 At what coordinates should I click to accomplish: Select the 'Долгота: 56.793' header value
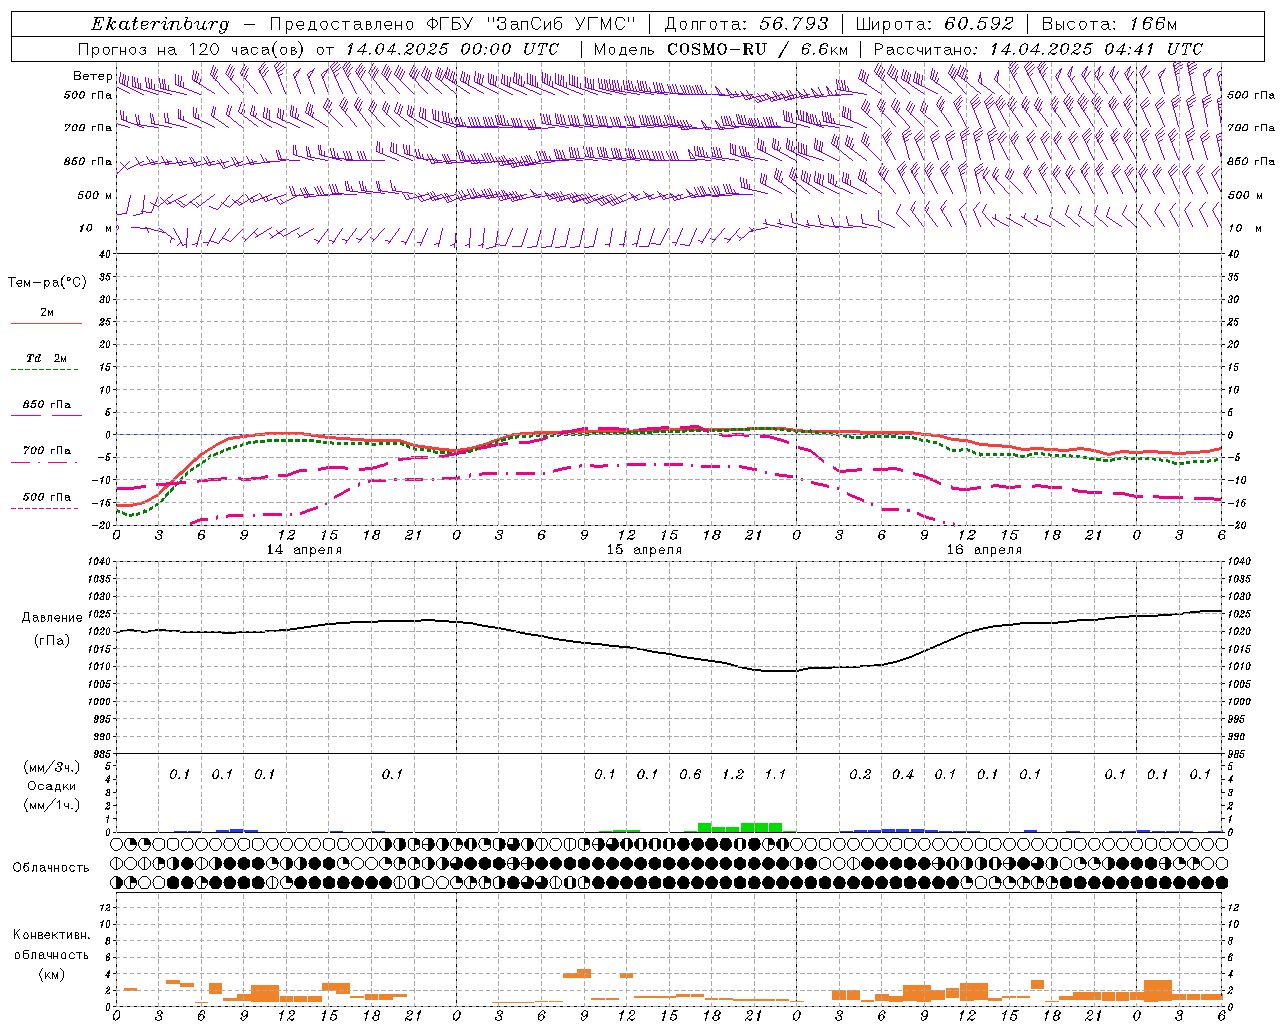(x=746, y=24)
